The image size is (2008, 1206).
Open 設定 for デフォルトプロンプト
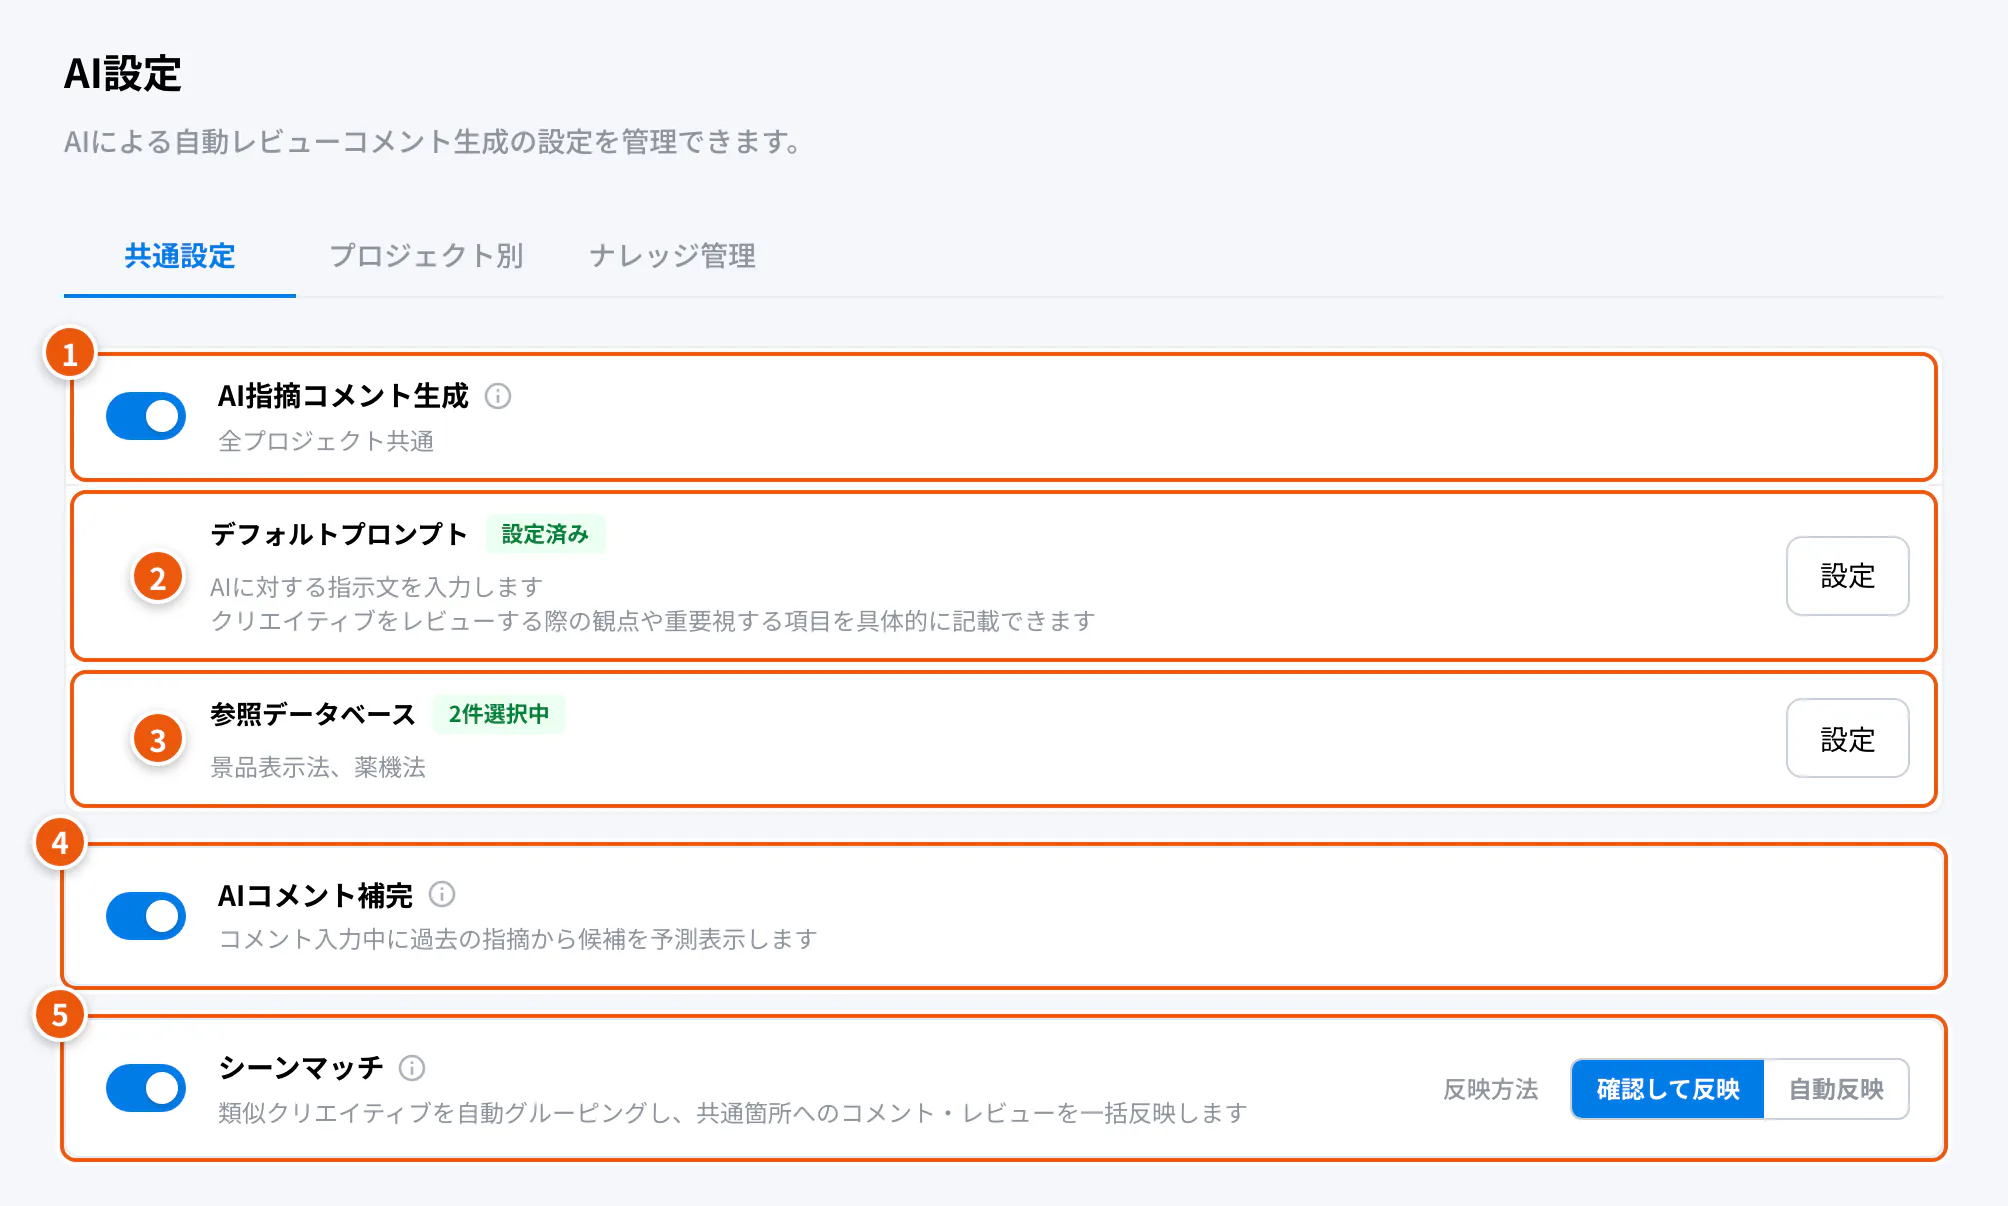pos(1847,576)
